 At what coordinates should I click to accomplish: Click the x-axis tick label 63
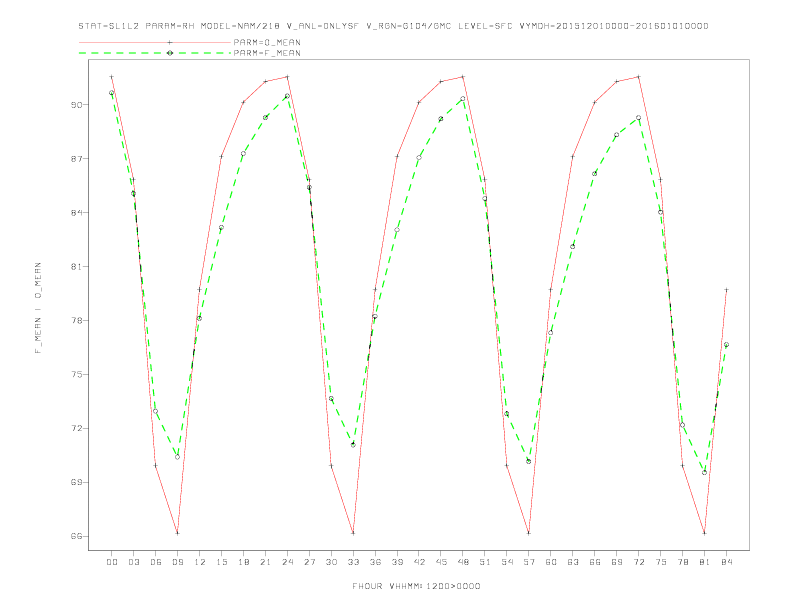tap(573, 562)
